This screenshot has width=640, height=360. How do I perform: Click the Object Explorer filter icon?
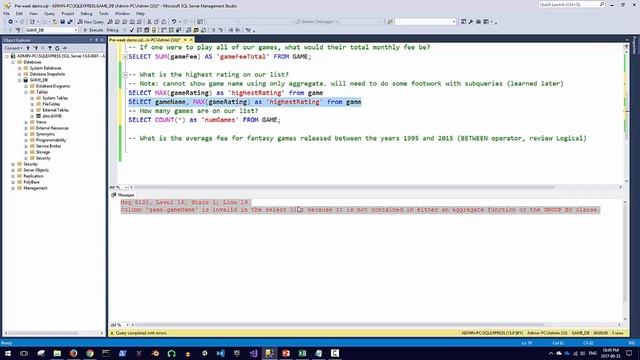pyautogui.click(x=50, y=48)
